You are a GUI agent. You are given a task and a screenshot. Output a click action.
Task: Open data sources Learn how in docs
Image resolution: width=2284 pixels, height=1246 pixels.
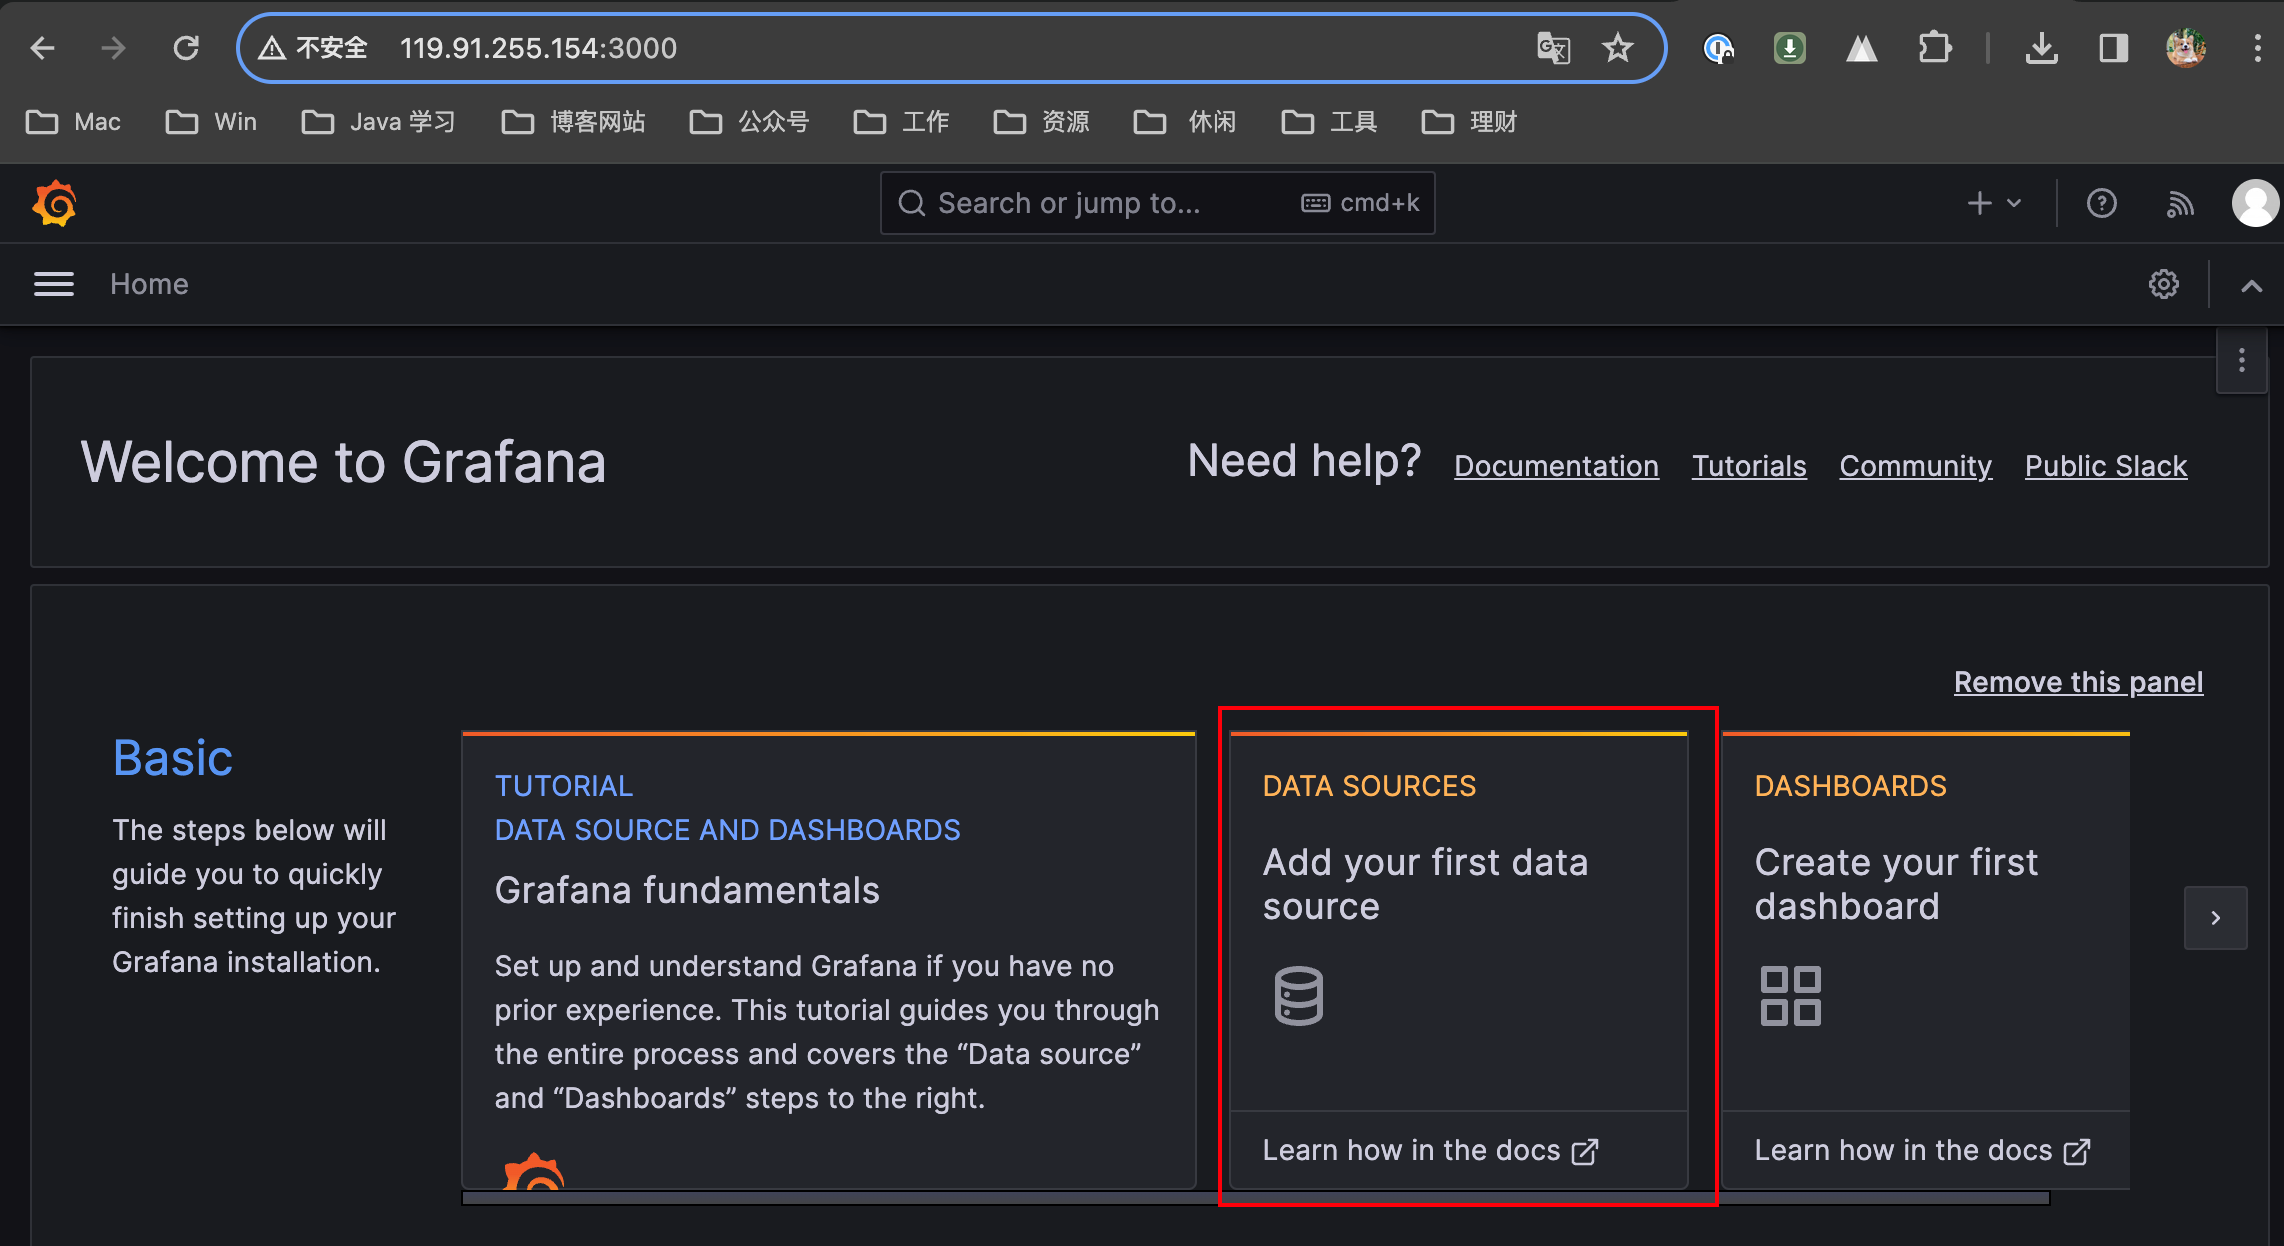[1431, 1150]
